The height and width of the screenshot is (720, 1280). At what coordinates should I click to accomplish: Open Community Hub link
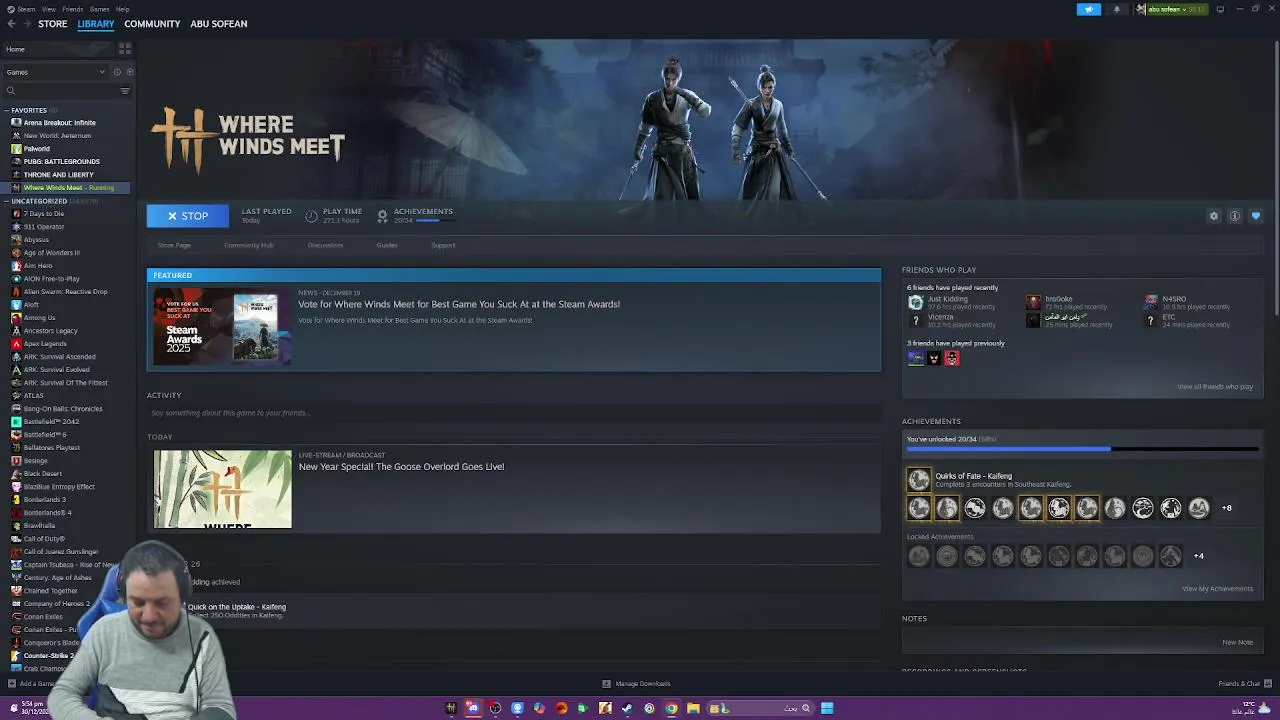tap(249, 245)
